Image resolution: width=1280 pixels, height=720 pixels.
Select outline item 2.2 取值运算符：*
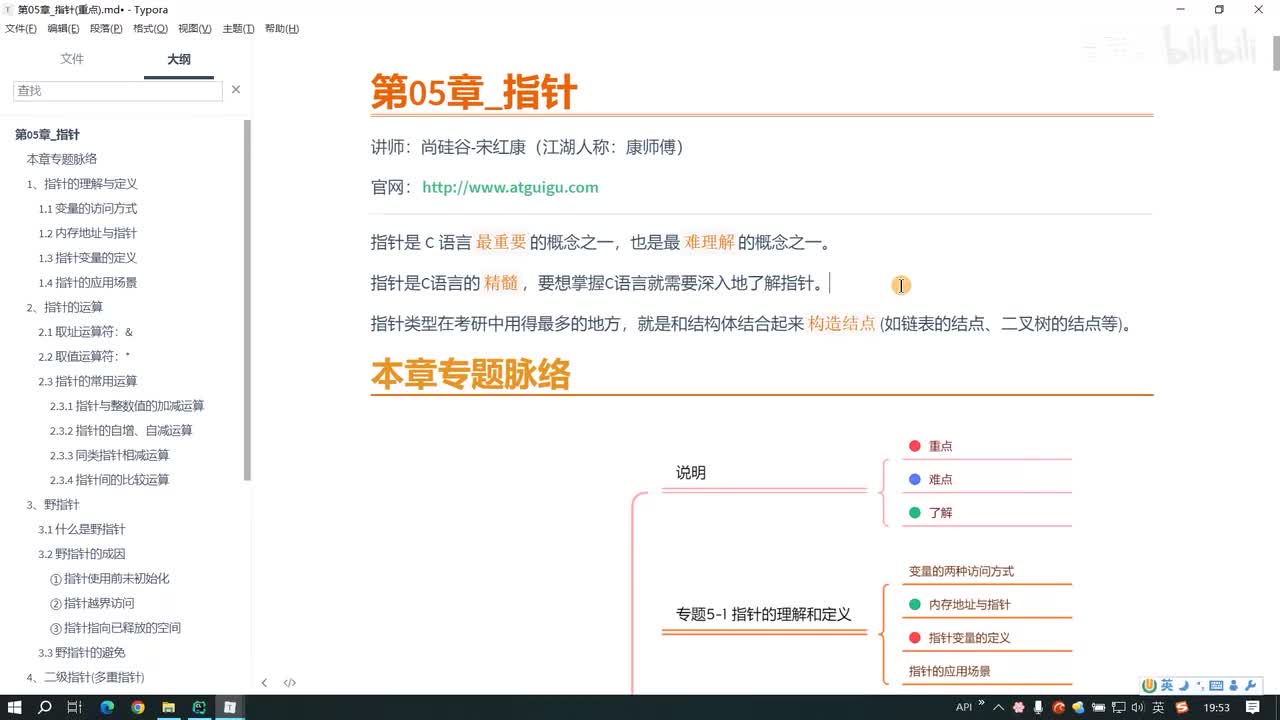coord(85,356)
